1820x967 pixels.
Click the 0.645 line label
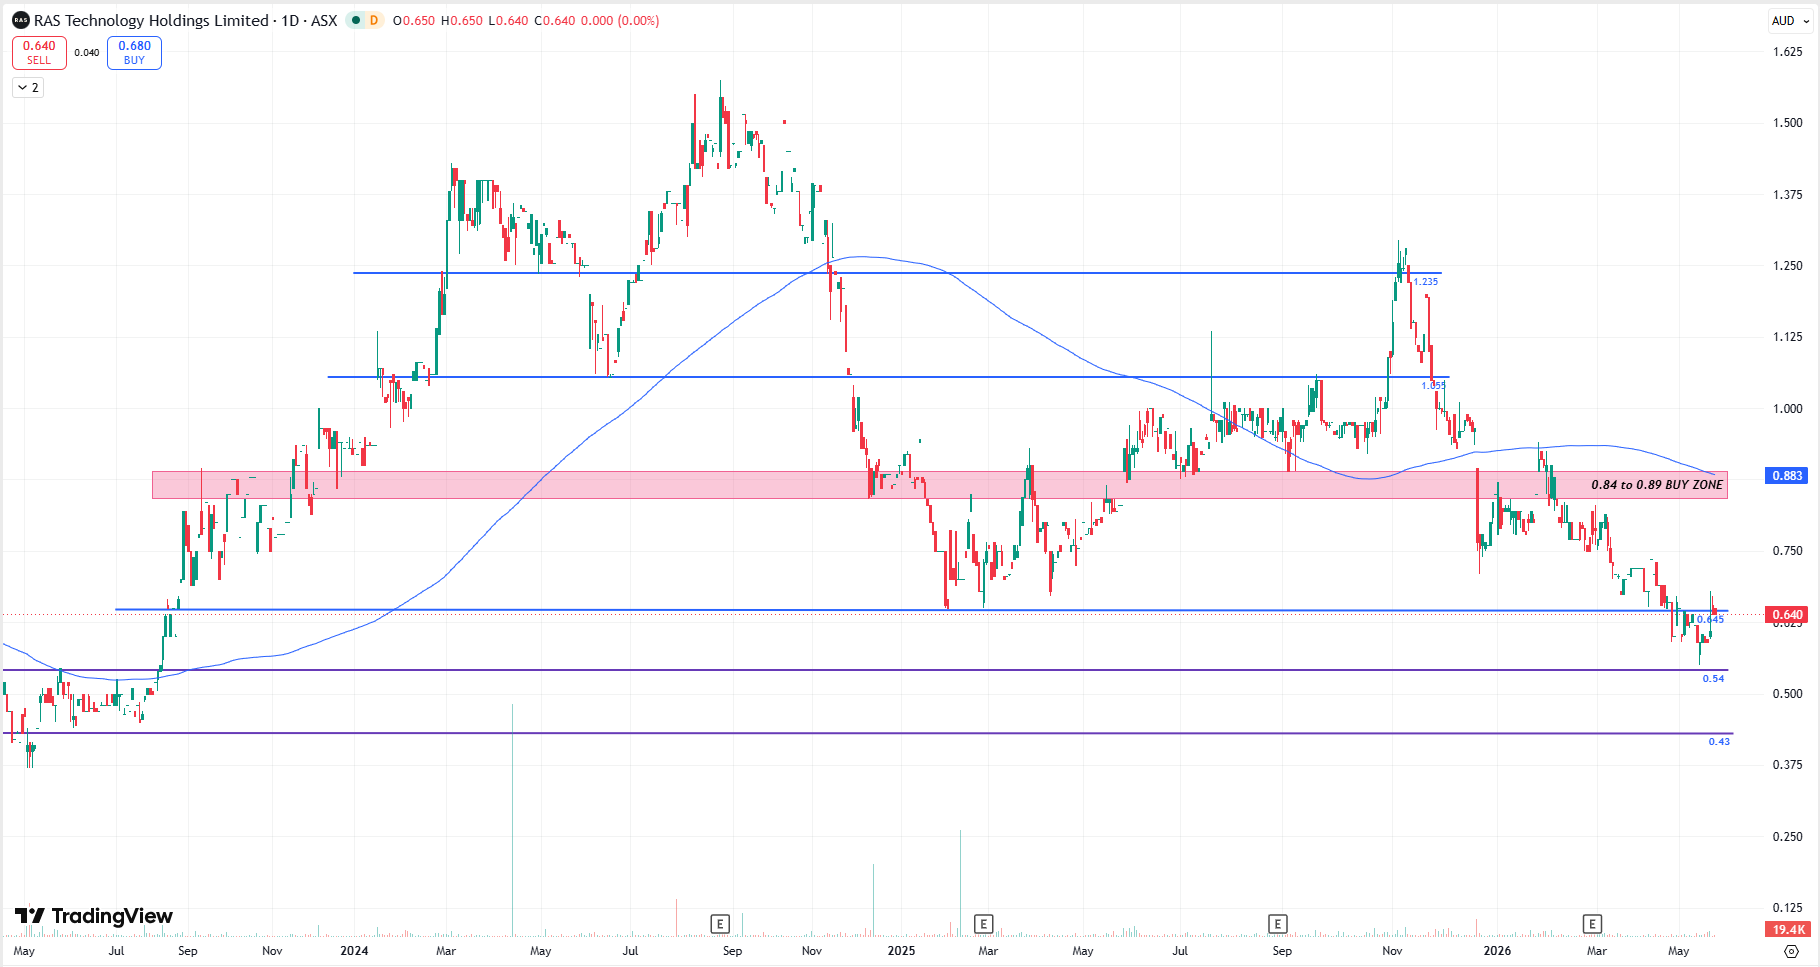point(1710,620)
